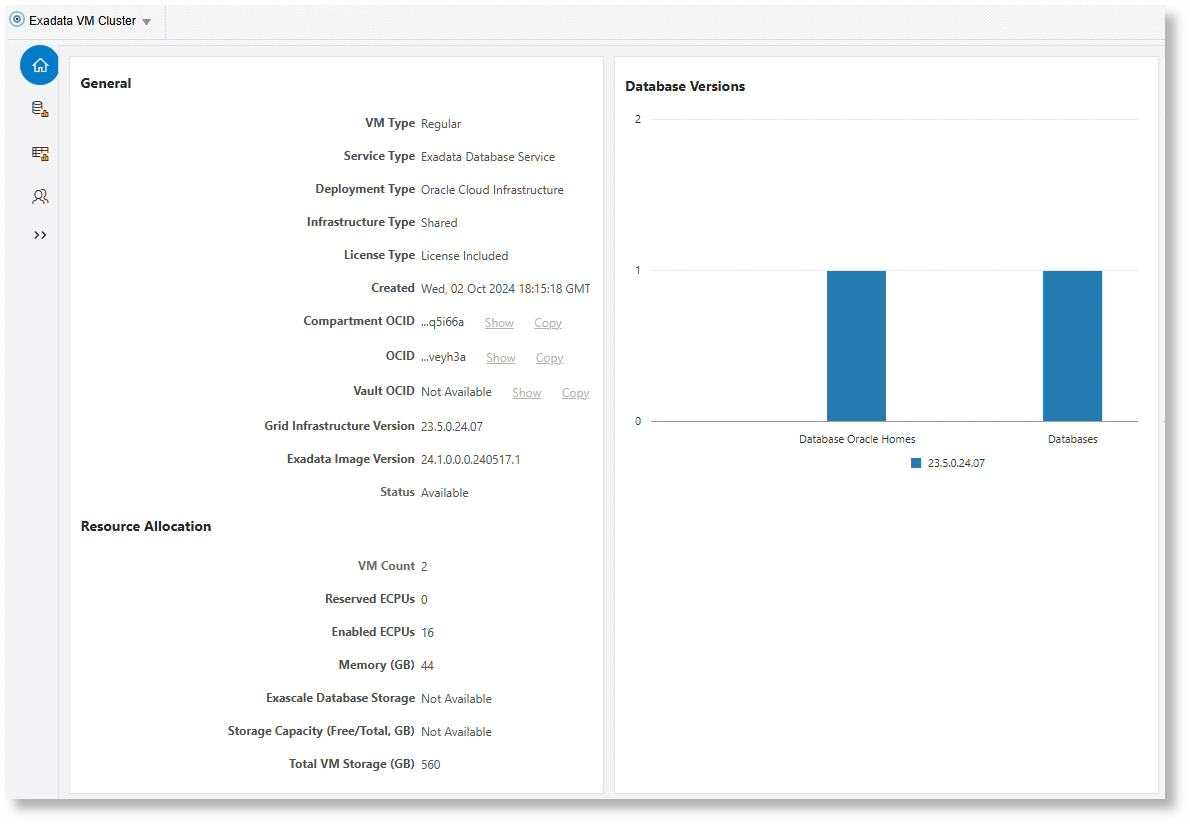Select the Created date Wed, 02 Oct 2024
Screen dimensions: 1190x824
[505, 288]
